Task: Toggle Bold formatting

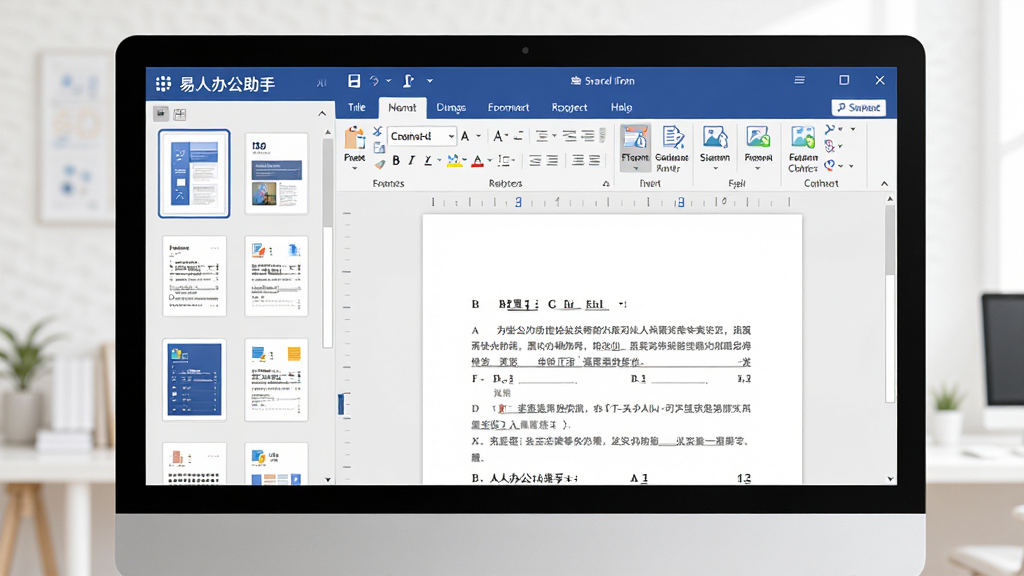Action: [x=396, y=161]
